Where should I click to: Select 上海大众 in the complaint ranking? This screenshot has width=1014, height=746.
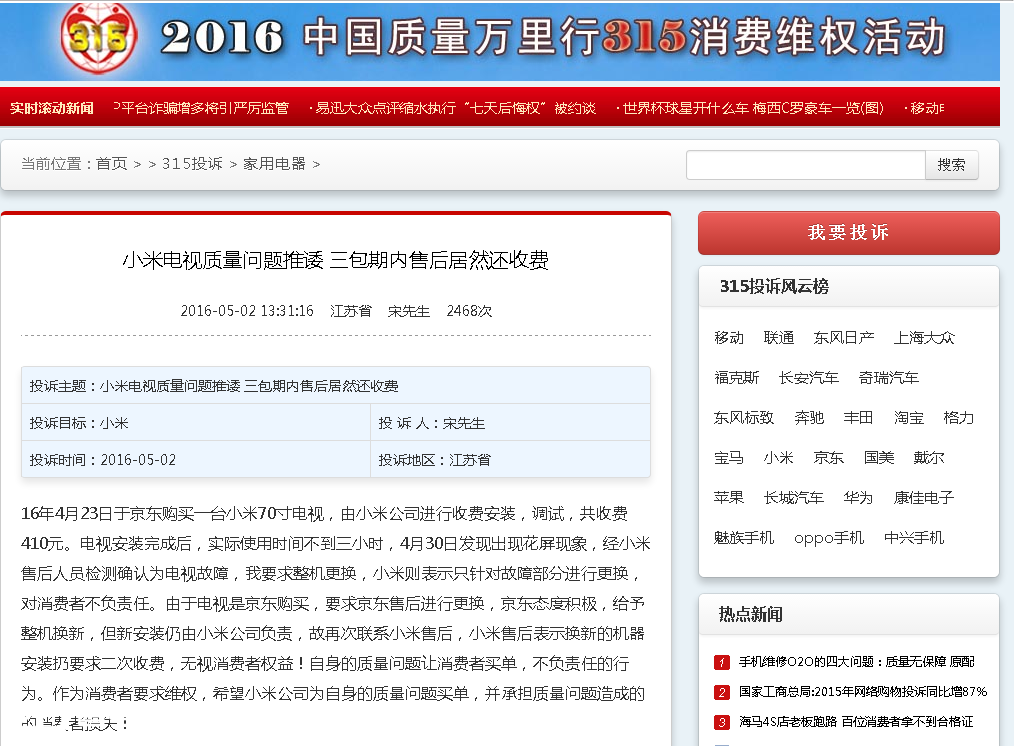pyautogui.click(x=924, y=337)
